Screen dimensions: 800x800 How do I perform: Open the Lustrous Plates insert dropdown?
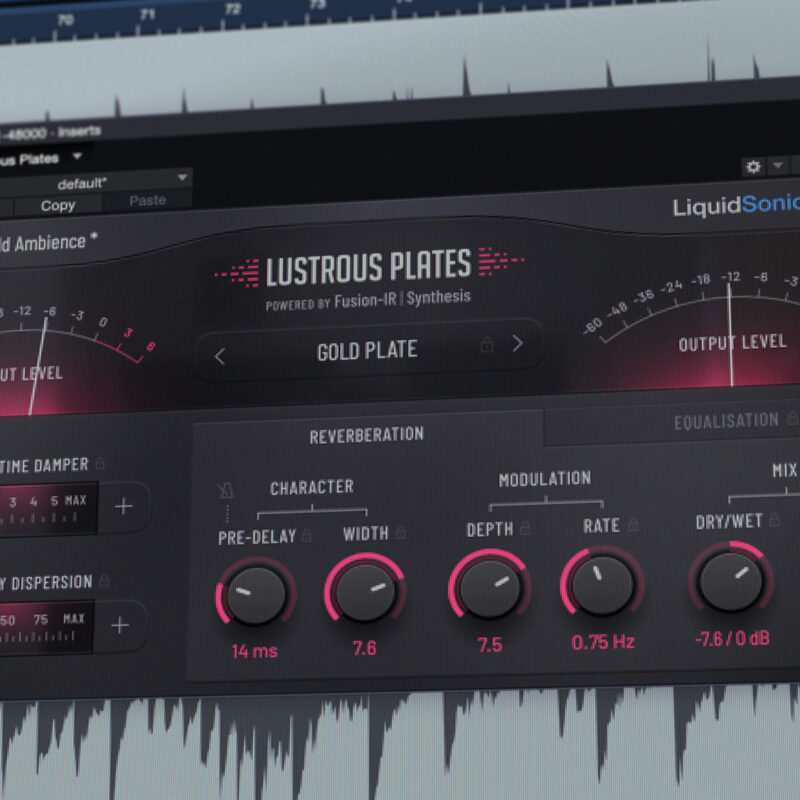coord(78,156)
